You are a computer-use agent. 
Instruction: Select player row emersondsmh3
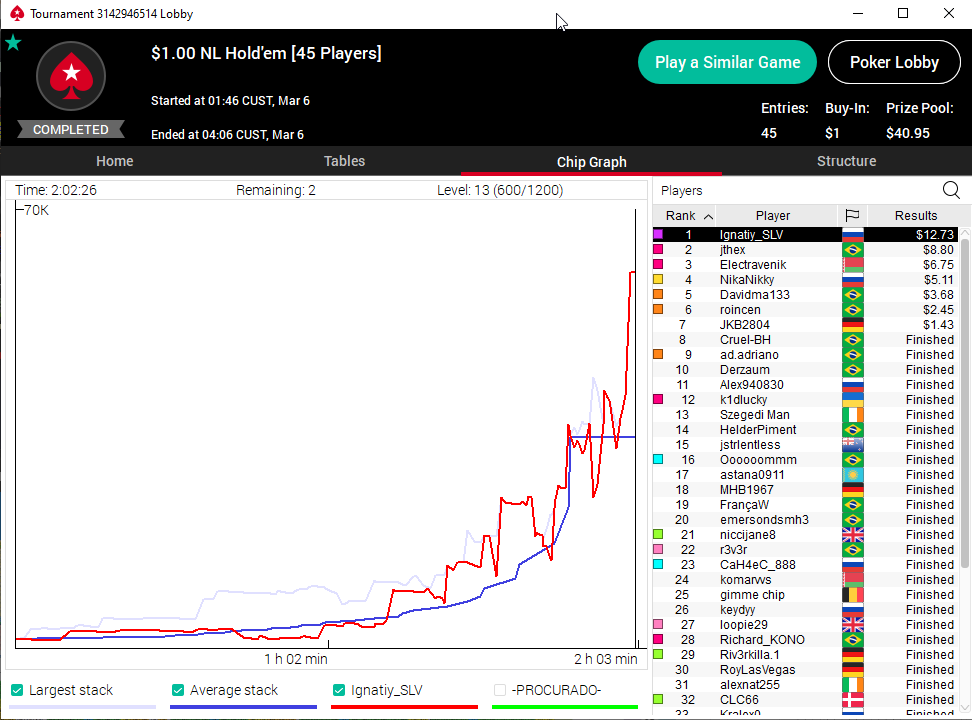click(x=805, y=520)
